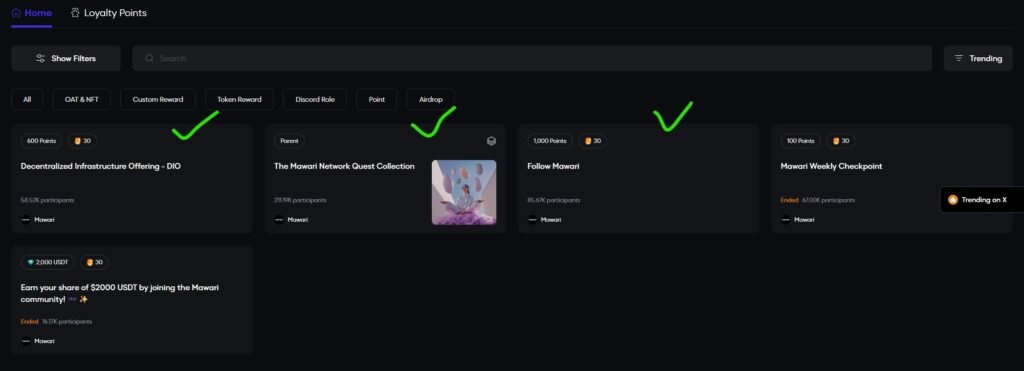Select the Point filter chip
The height and width of the screenshot is (371, 1024).
pos(377,99)
